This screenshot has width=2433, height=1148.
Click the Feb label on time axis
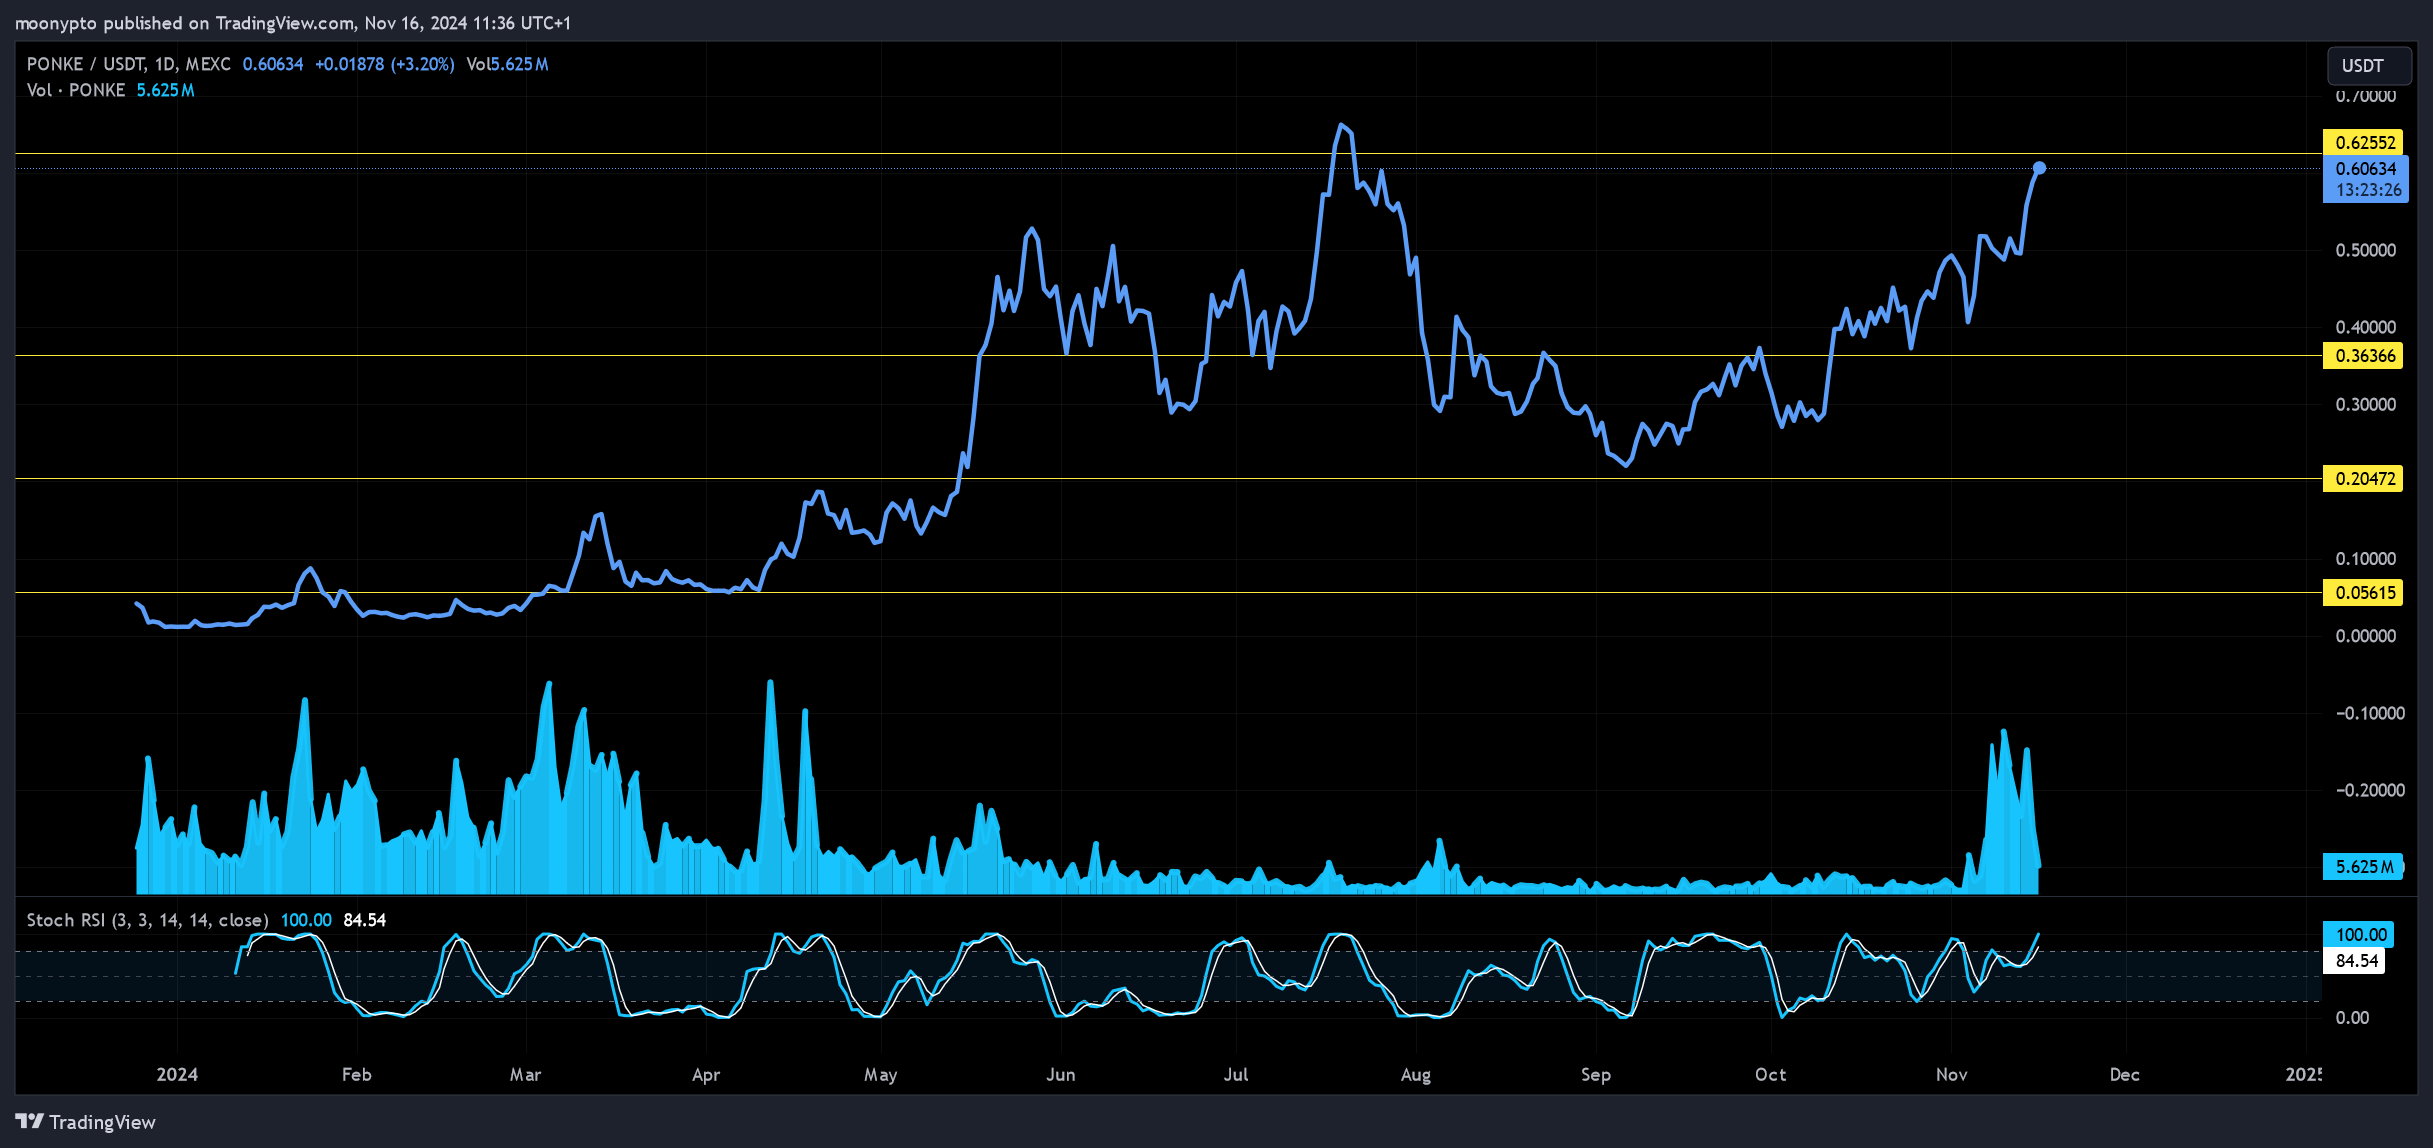(357, 1075)
